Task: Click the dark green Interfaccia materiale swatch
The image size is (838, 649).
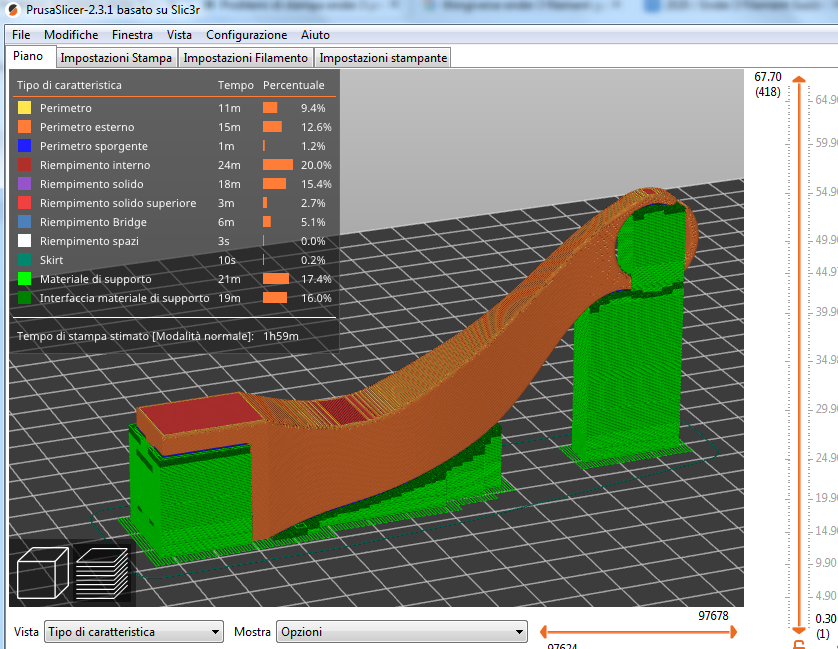Action: click(x=25, y=298)
